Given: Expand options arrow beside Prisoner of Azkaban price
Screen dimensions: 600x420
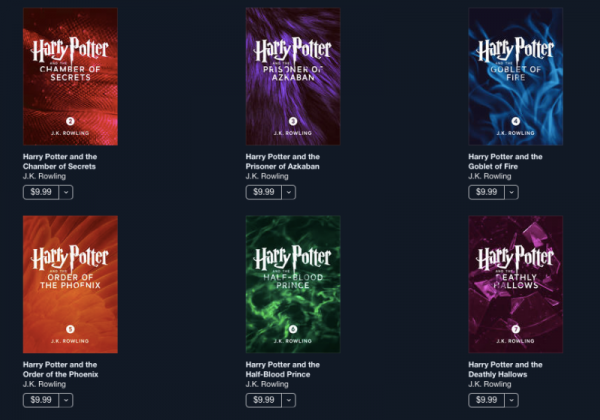Looking at the screenshot, I should pos(289,192).
